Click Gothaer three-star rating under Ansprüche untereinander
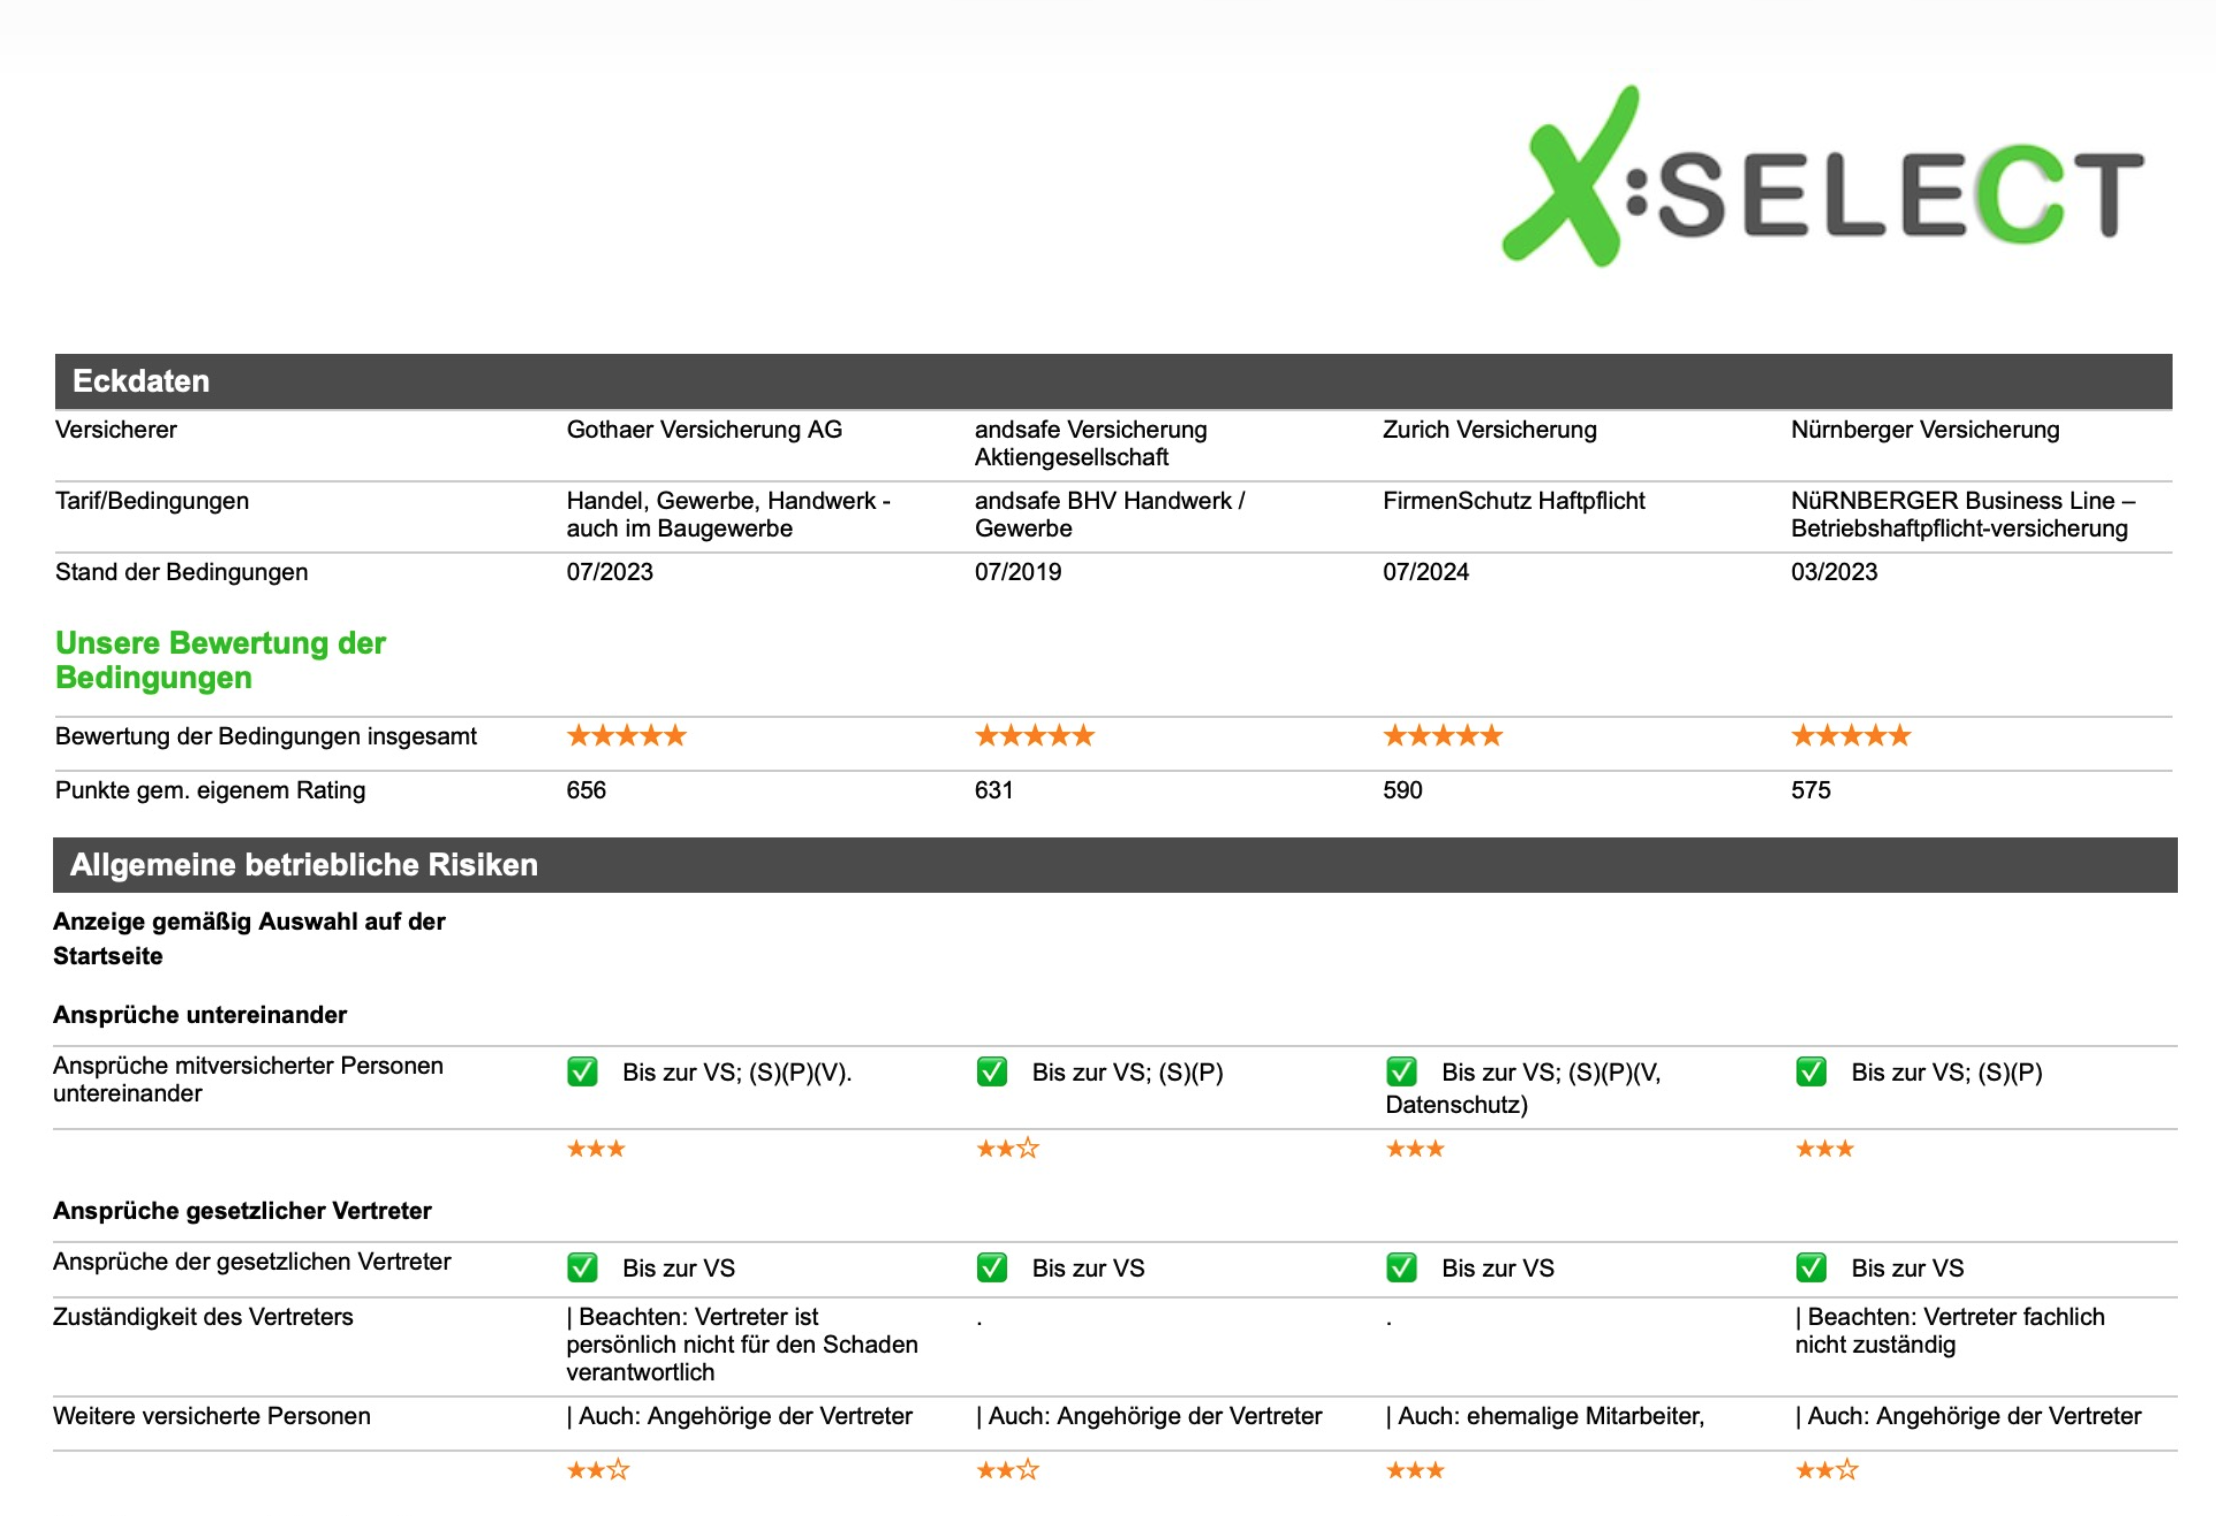The image size is (2216, 1516). (x=596, y=1148)
